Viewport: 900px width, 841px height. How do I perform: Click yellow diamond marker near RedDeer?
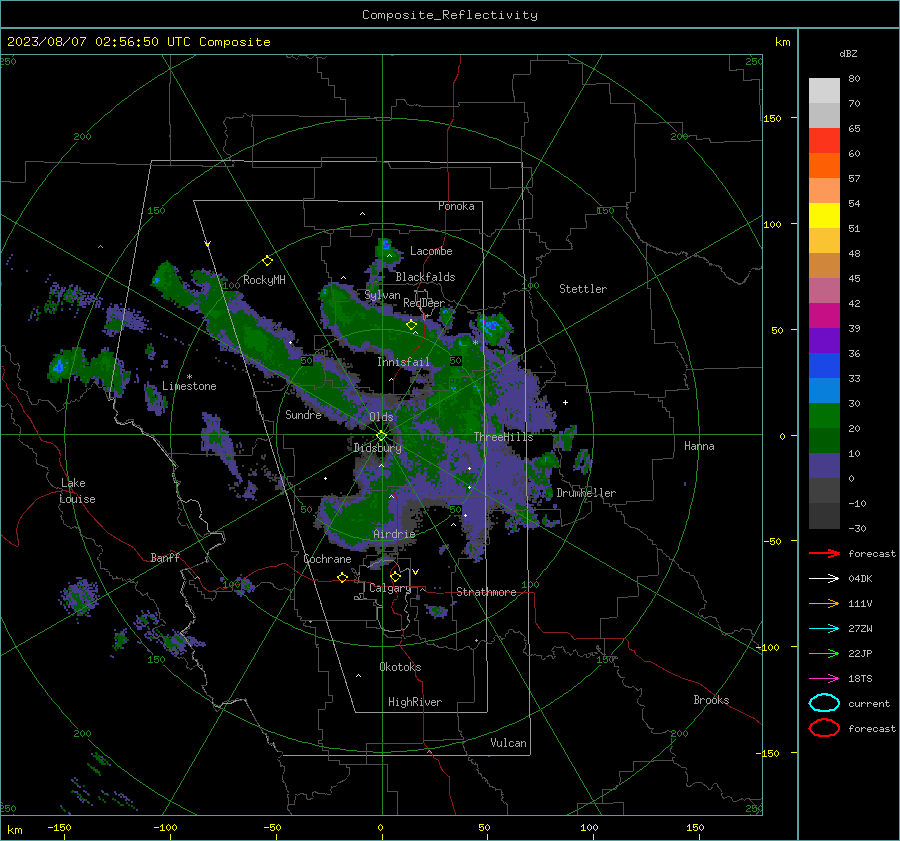coord(411,325)
